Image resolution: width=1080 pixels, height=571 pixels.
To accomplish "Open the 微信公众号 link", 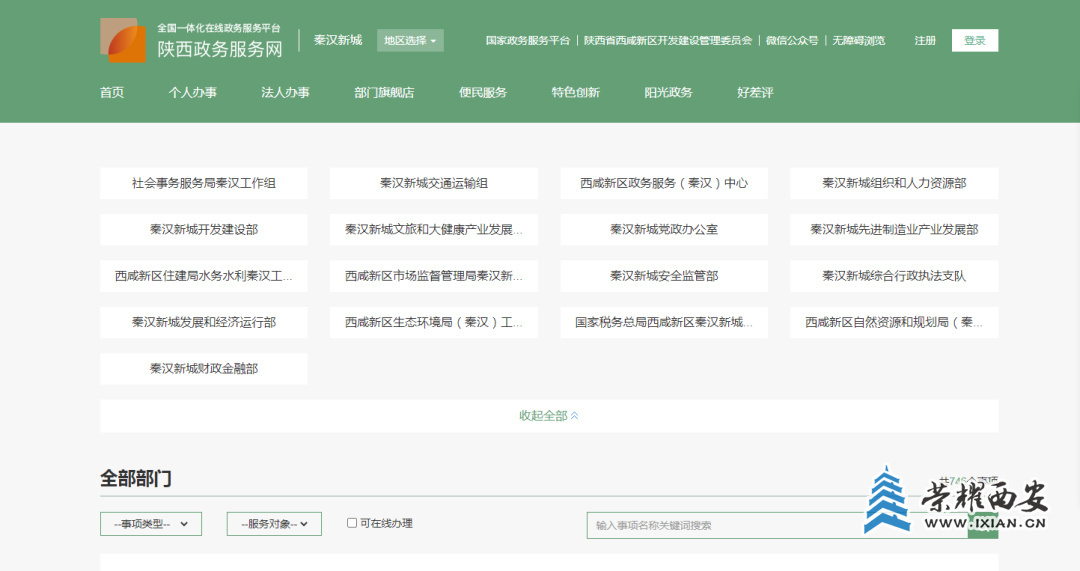I will (792, 41).
